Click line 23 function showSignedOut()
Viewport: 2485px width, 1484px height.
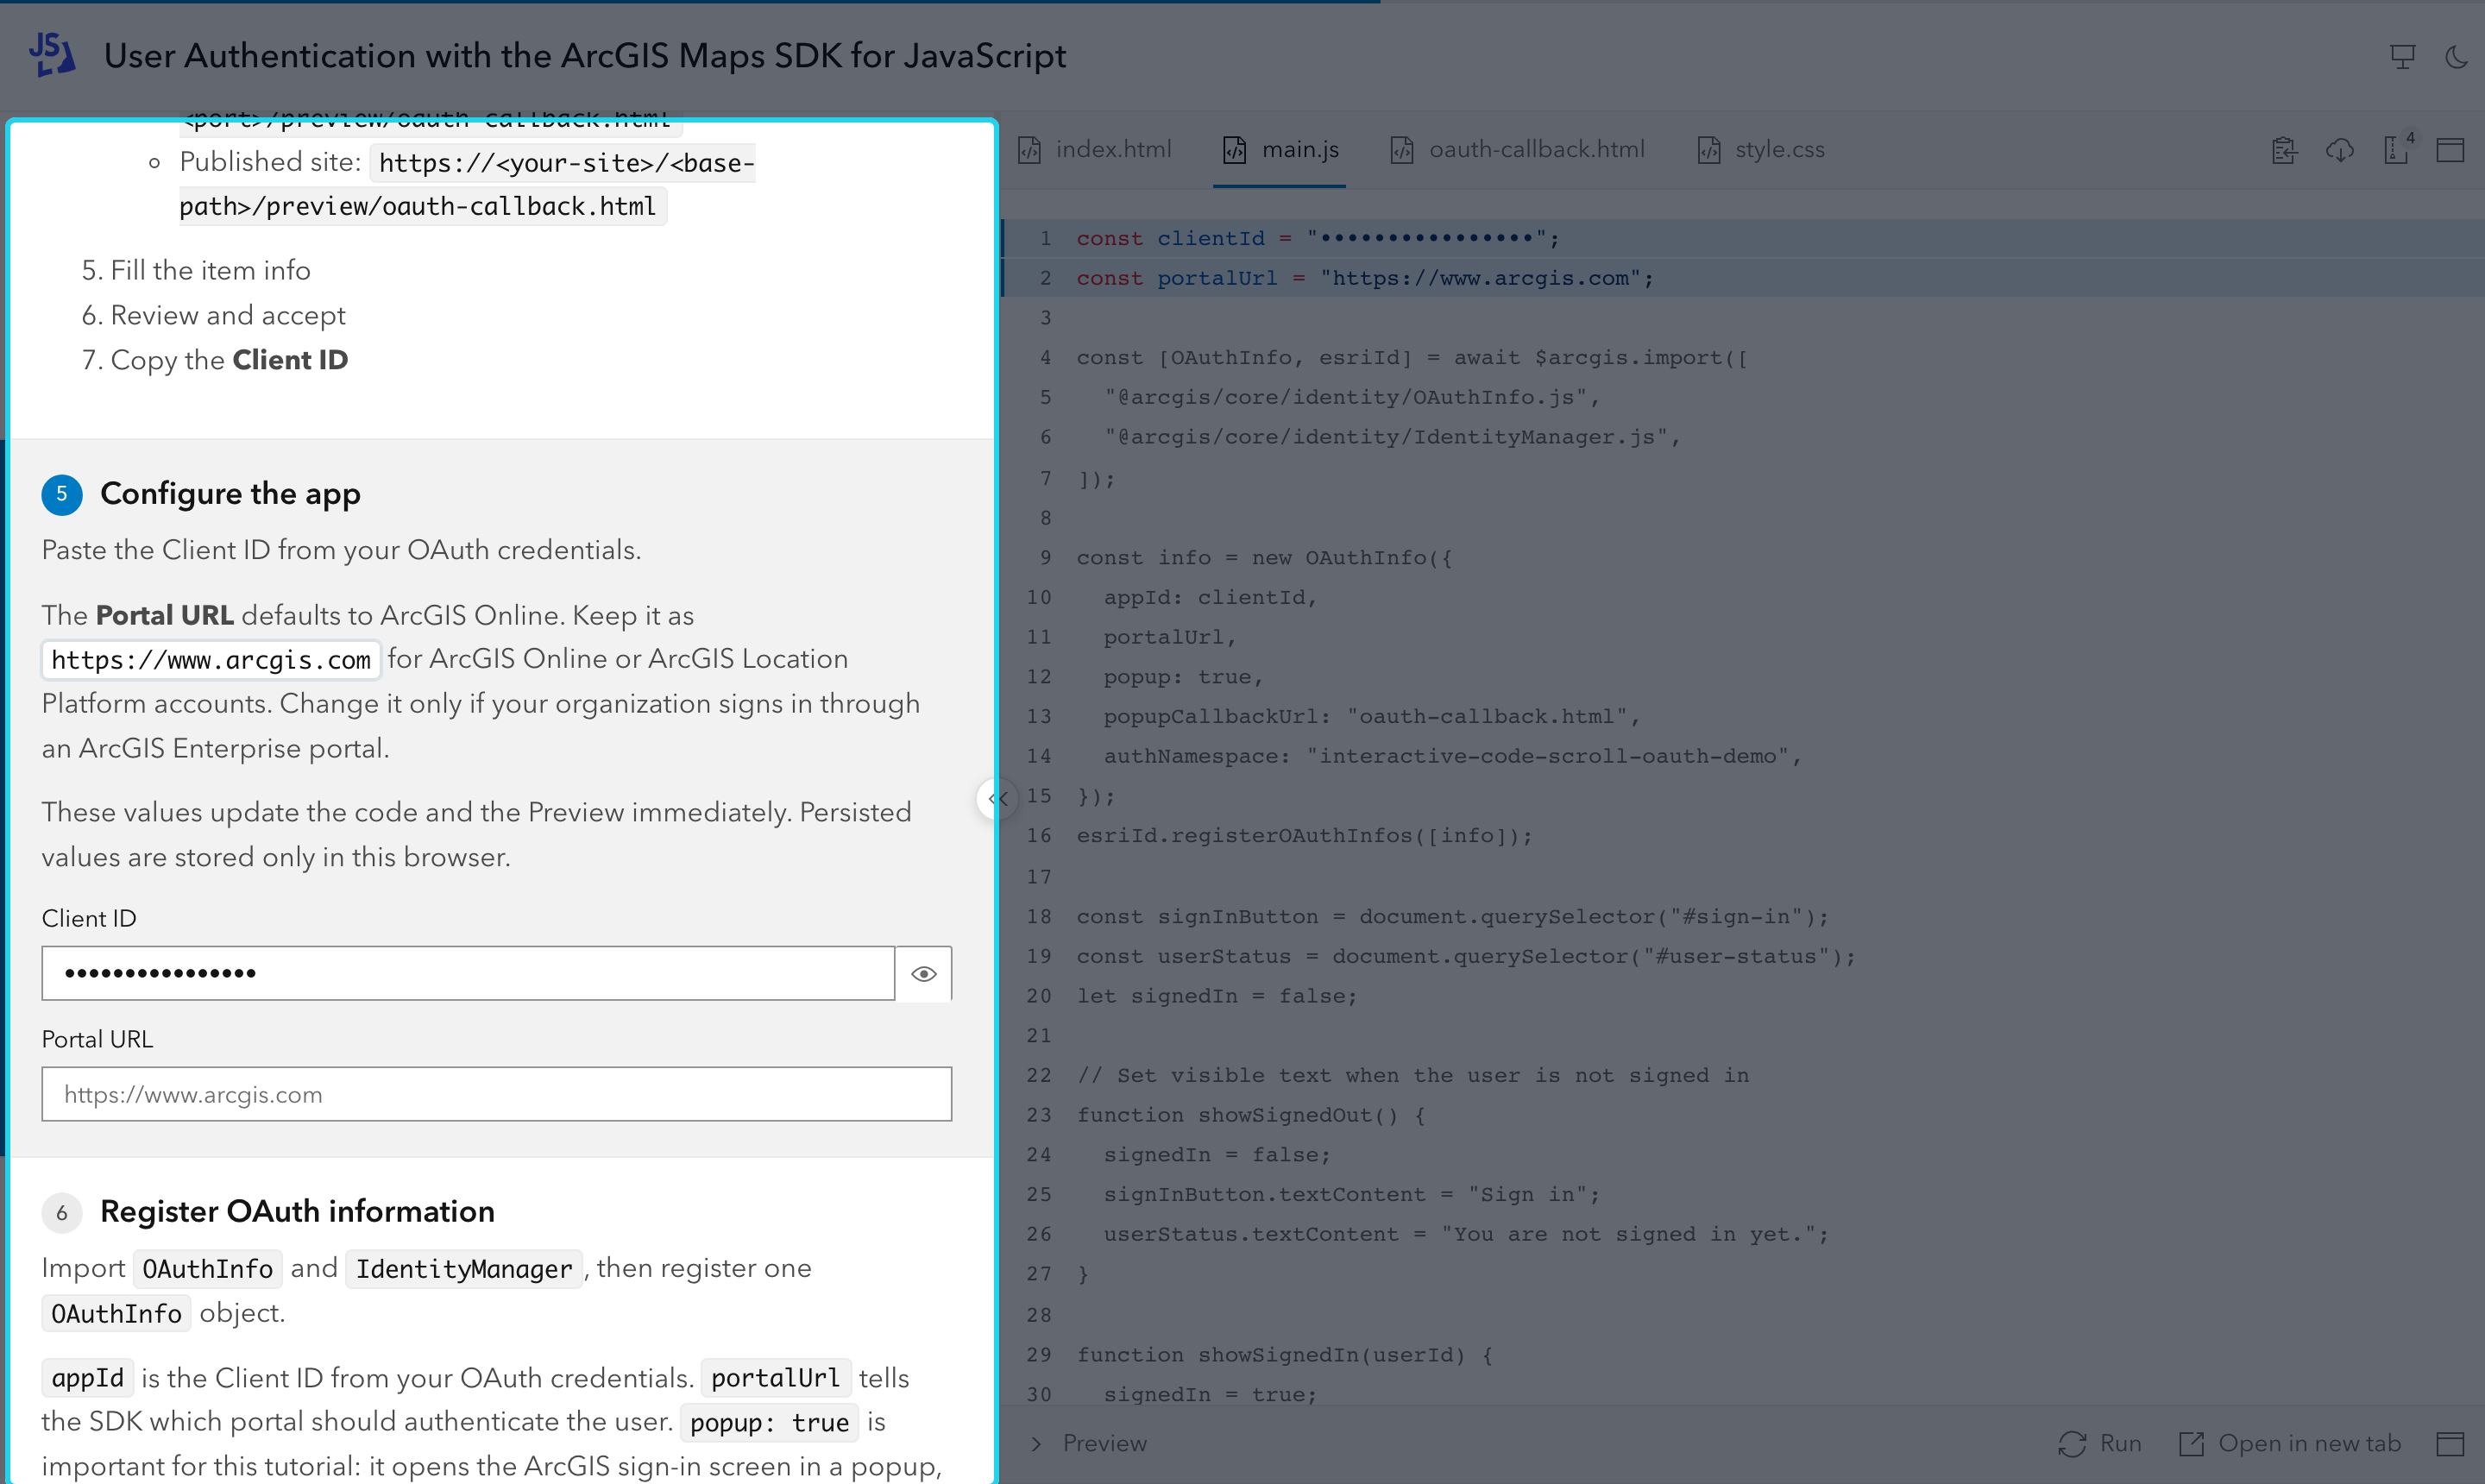click(1251, 1114)
